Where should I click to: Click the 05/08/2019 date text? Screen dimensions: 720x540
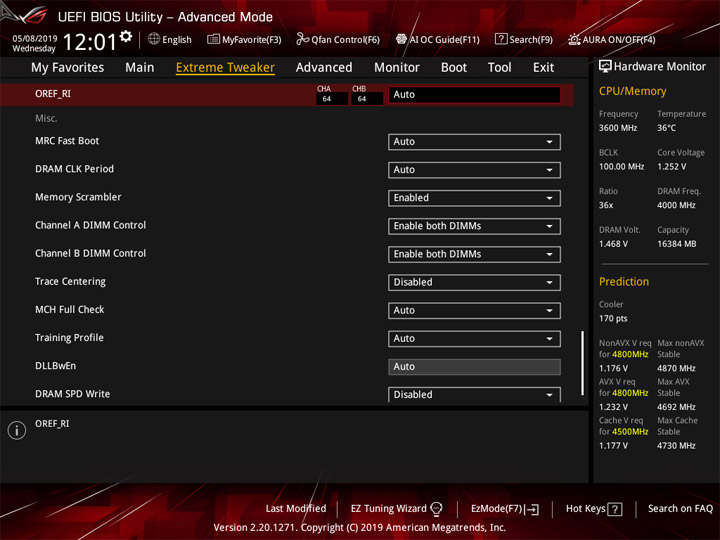(34, 38)
